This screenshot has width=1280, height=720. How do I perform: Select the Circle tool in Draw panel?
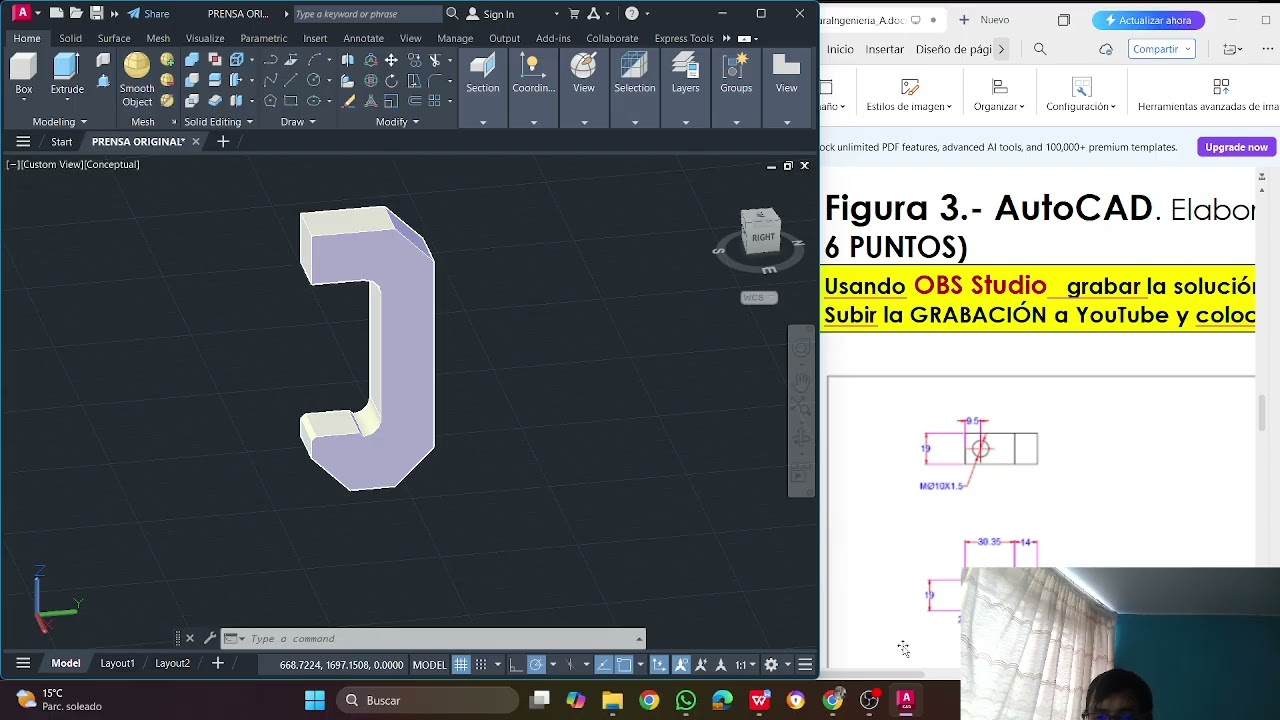tap(313, 81)
